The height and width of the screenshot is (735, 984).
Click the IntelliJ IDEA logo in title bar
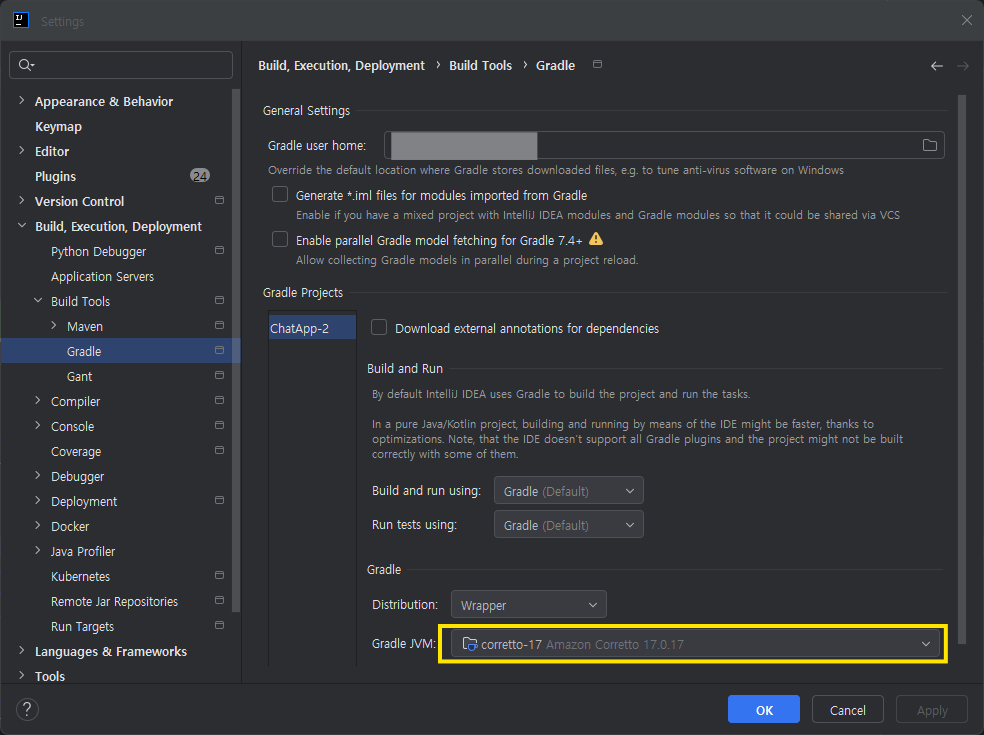20,20
